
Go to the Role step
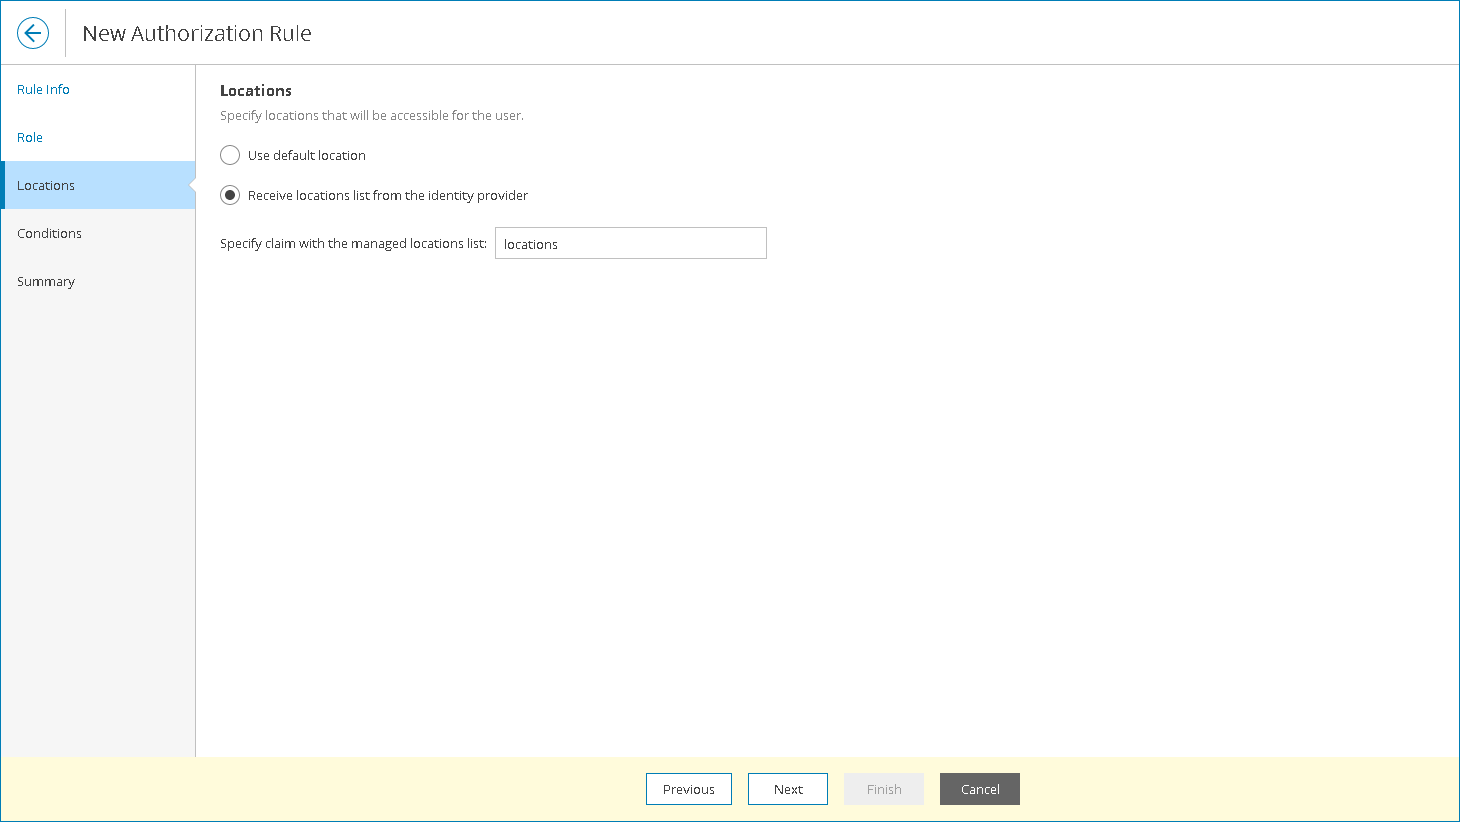tap(30, 137)
